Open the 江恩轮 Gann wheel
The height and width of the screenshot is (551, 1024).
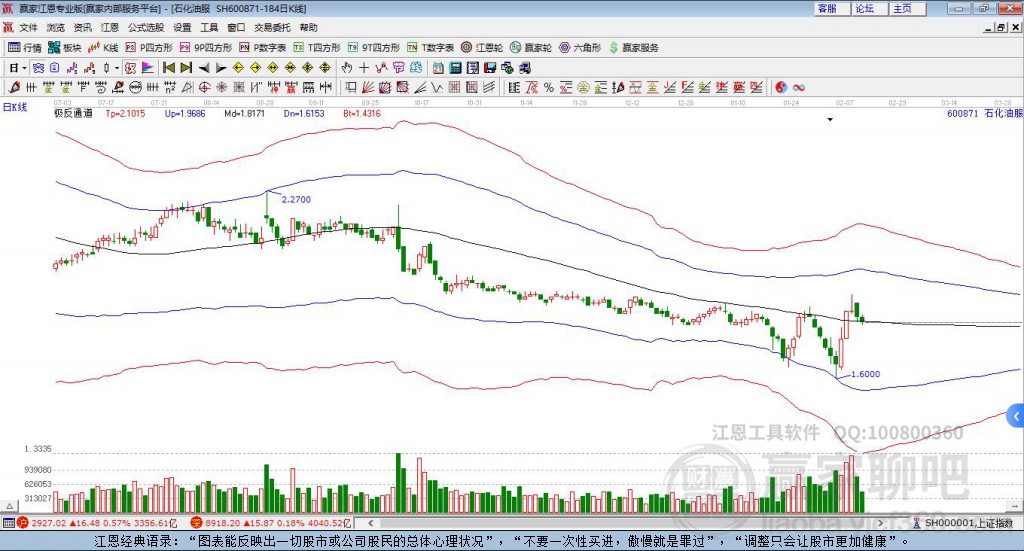481,48
